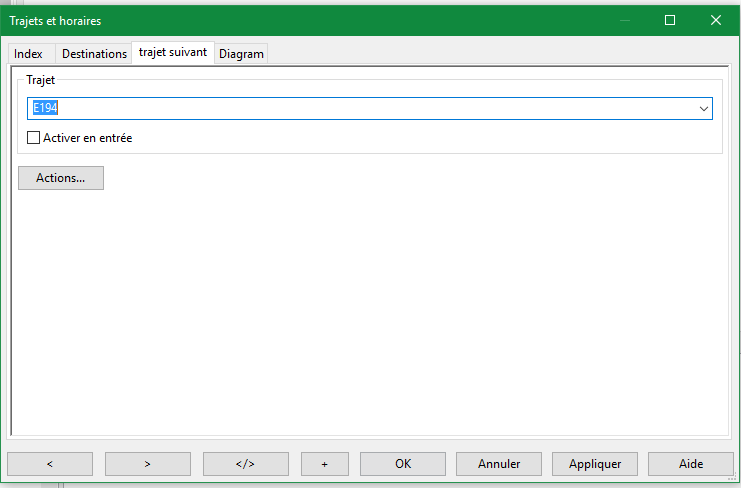Go to next record with > button
Image resolution: width=741 pixels, height=488 pixels.
(148, 464)
